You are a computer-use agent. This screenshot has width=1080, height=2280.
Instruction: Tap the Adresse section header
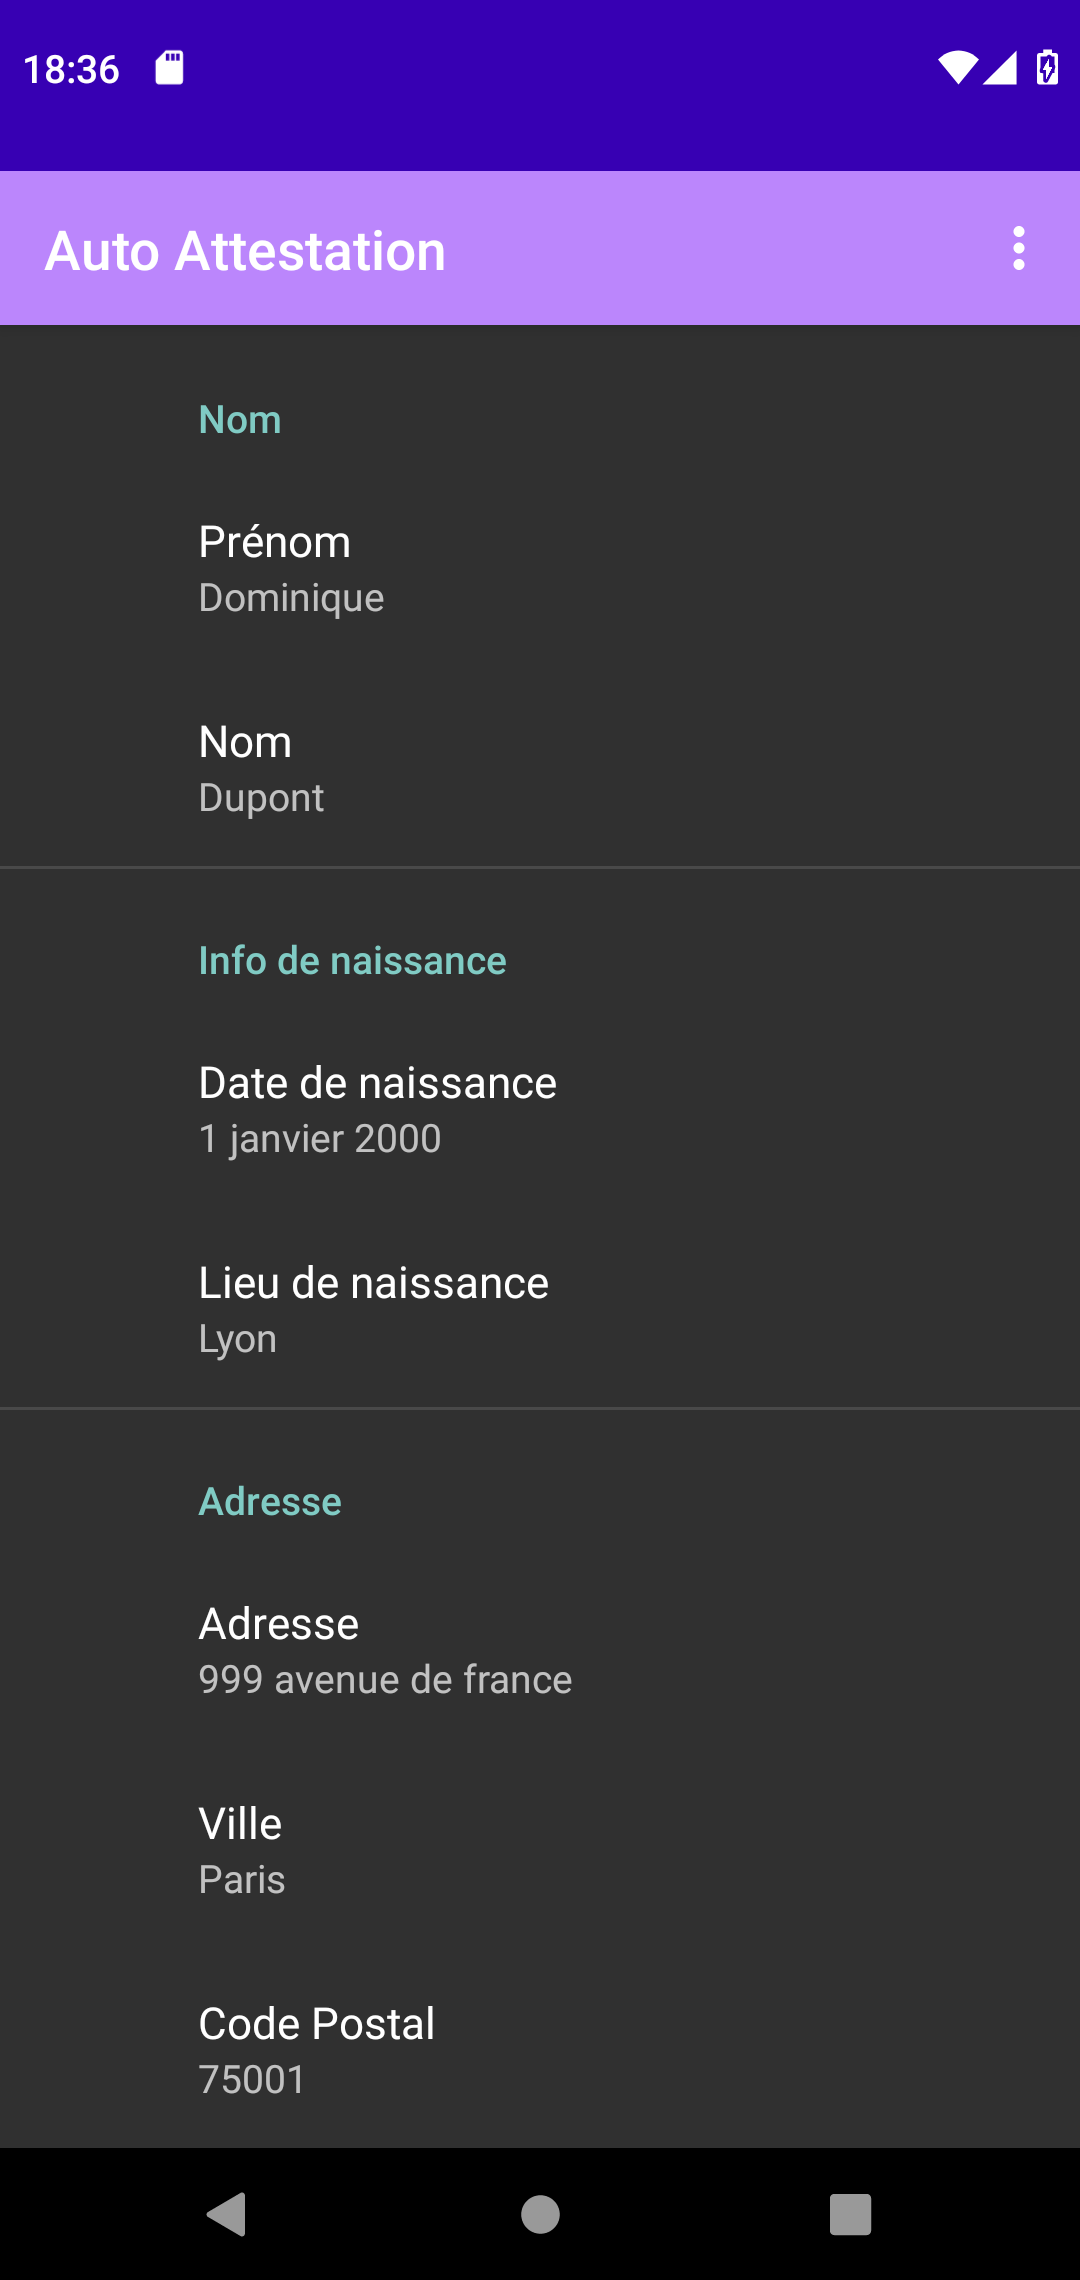pyautogui.click(x=270, y=1501)
